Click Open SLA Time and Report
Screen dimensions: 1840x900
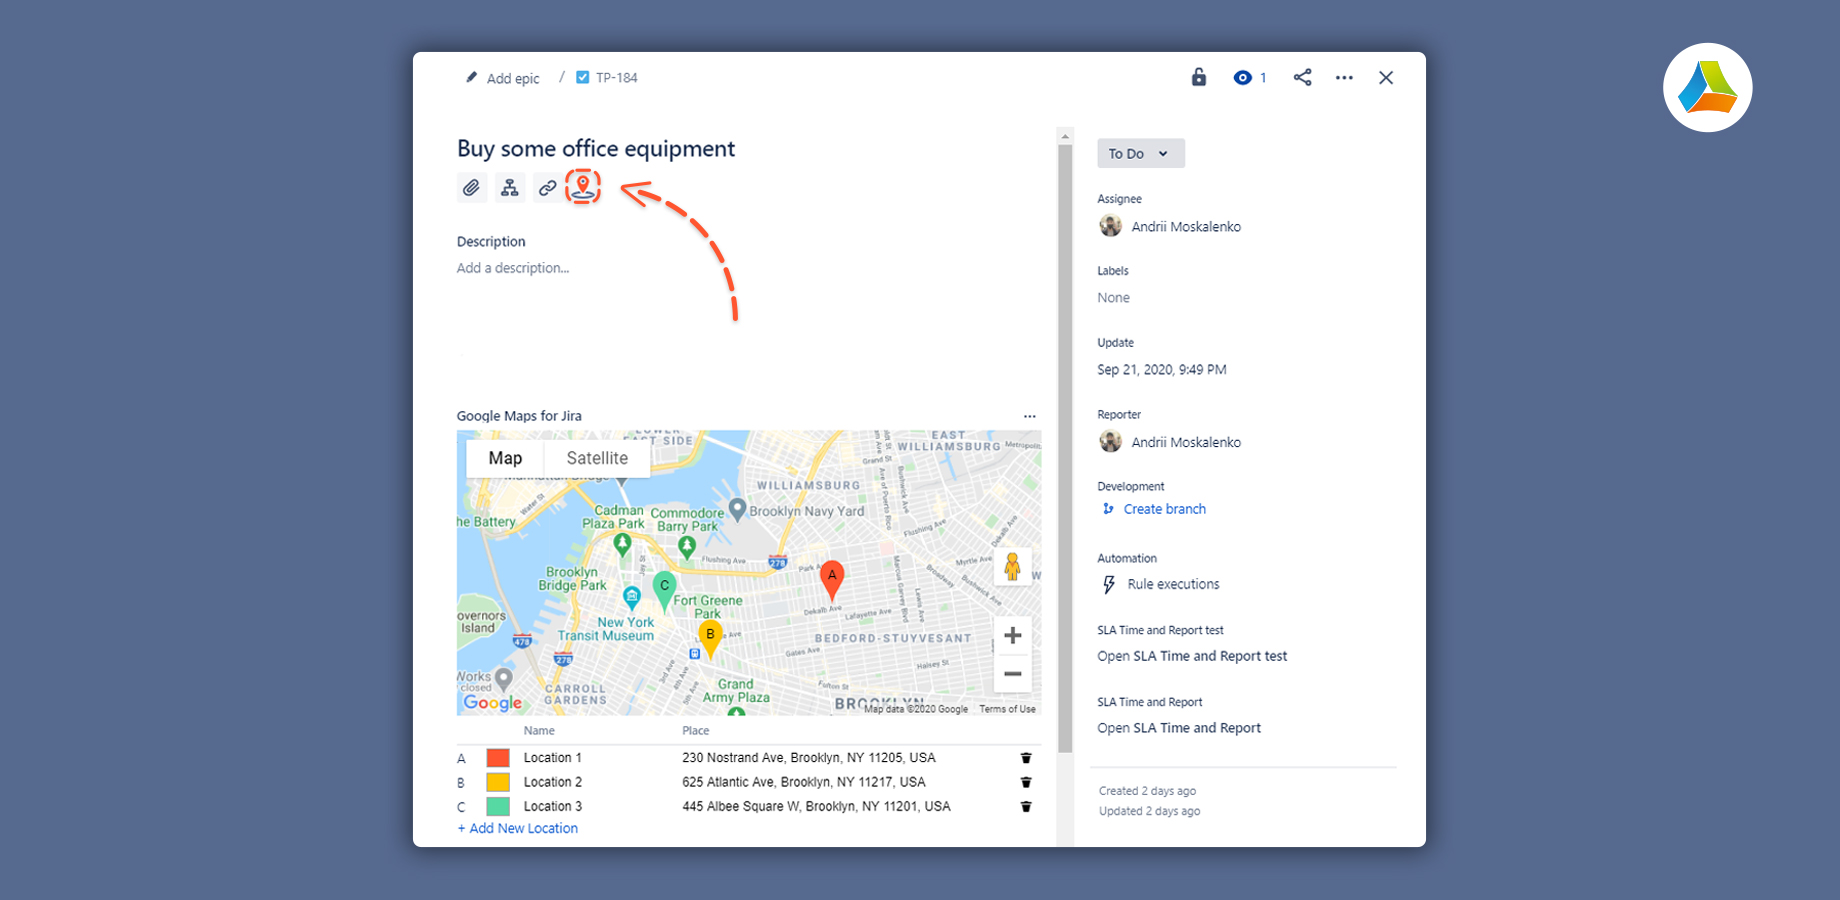pos(1179,728)
